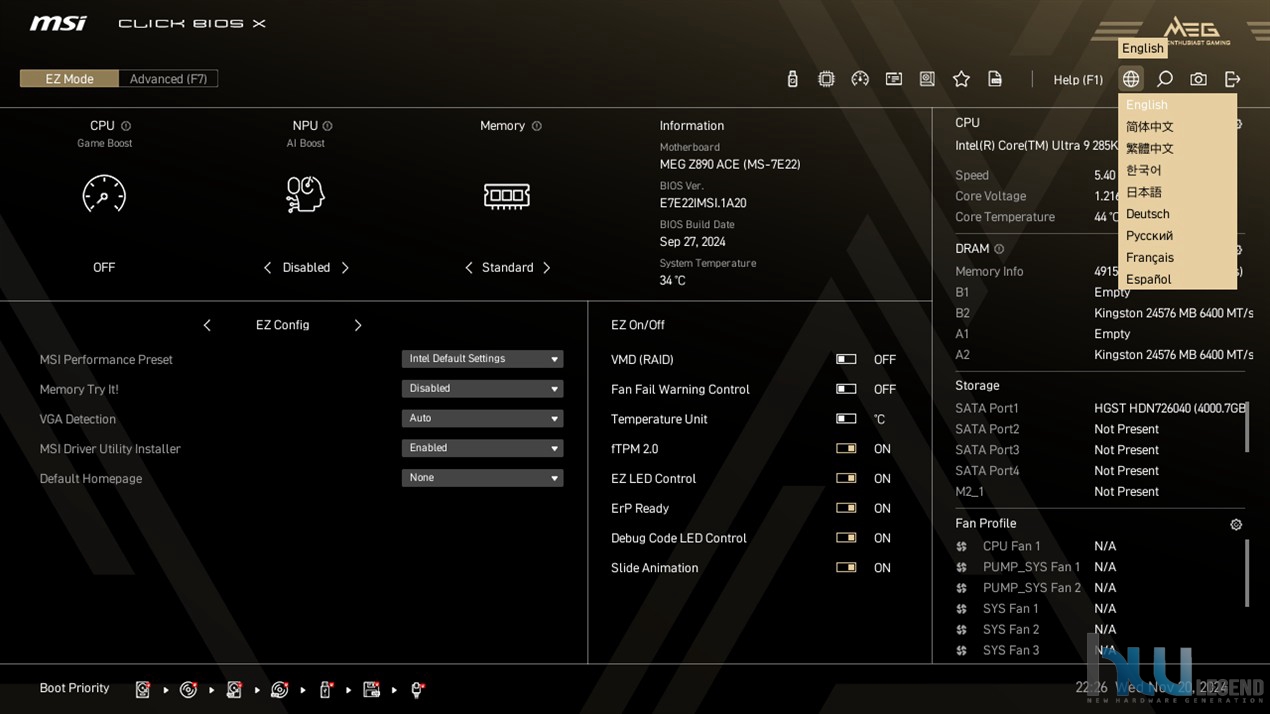Viewport: 1270px width, 714px height.
Task: Open VGA Detection dropdown
Action: [x=482, y=418]
